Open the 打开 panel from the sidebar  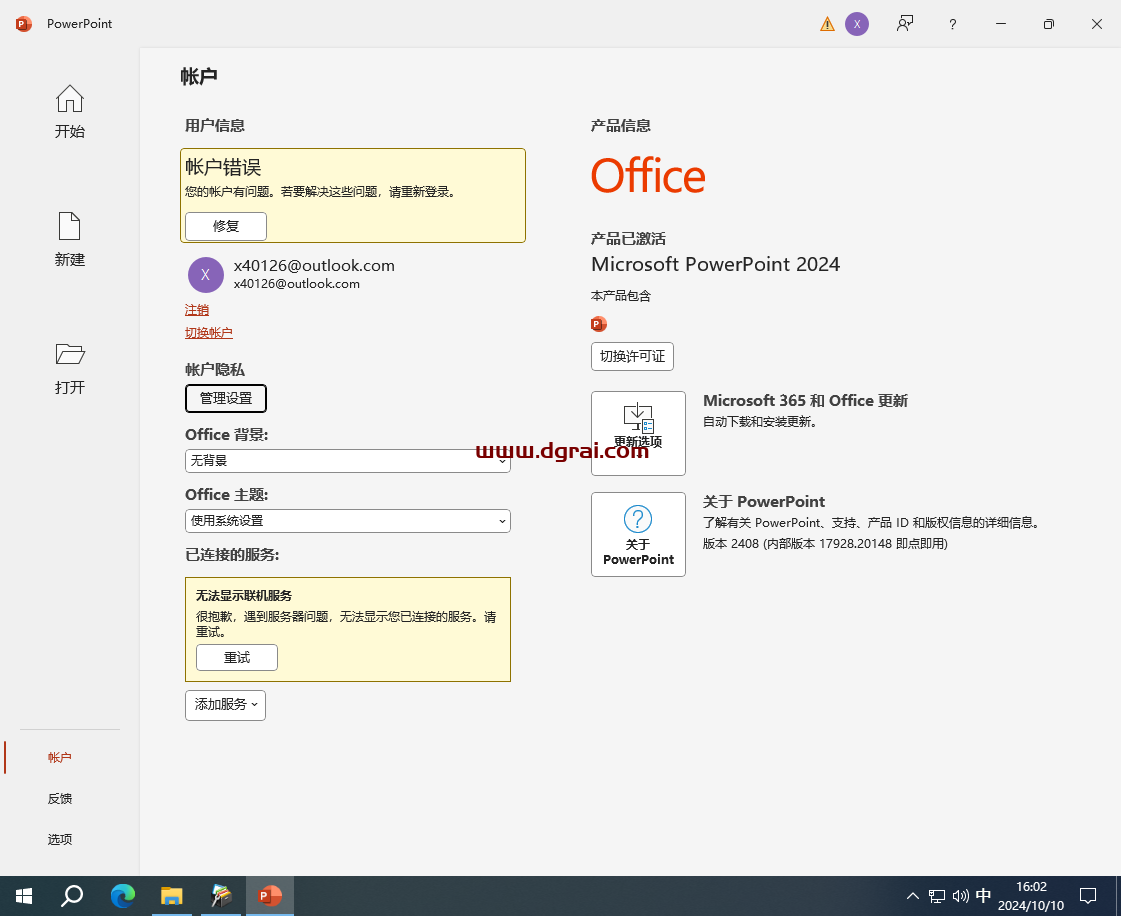coord(69,368)
